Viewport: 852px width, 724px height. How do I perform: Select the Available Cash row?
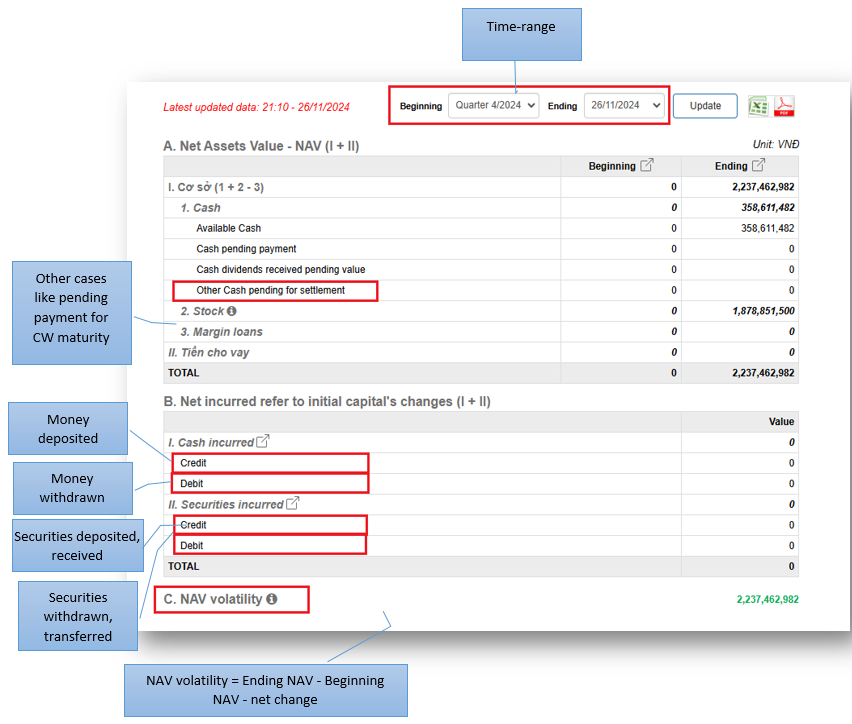pyautogui.click(x=229, y=228)
